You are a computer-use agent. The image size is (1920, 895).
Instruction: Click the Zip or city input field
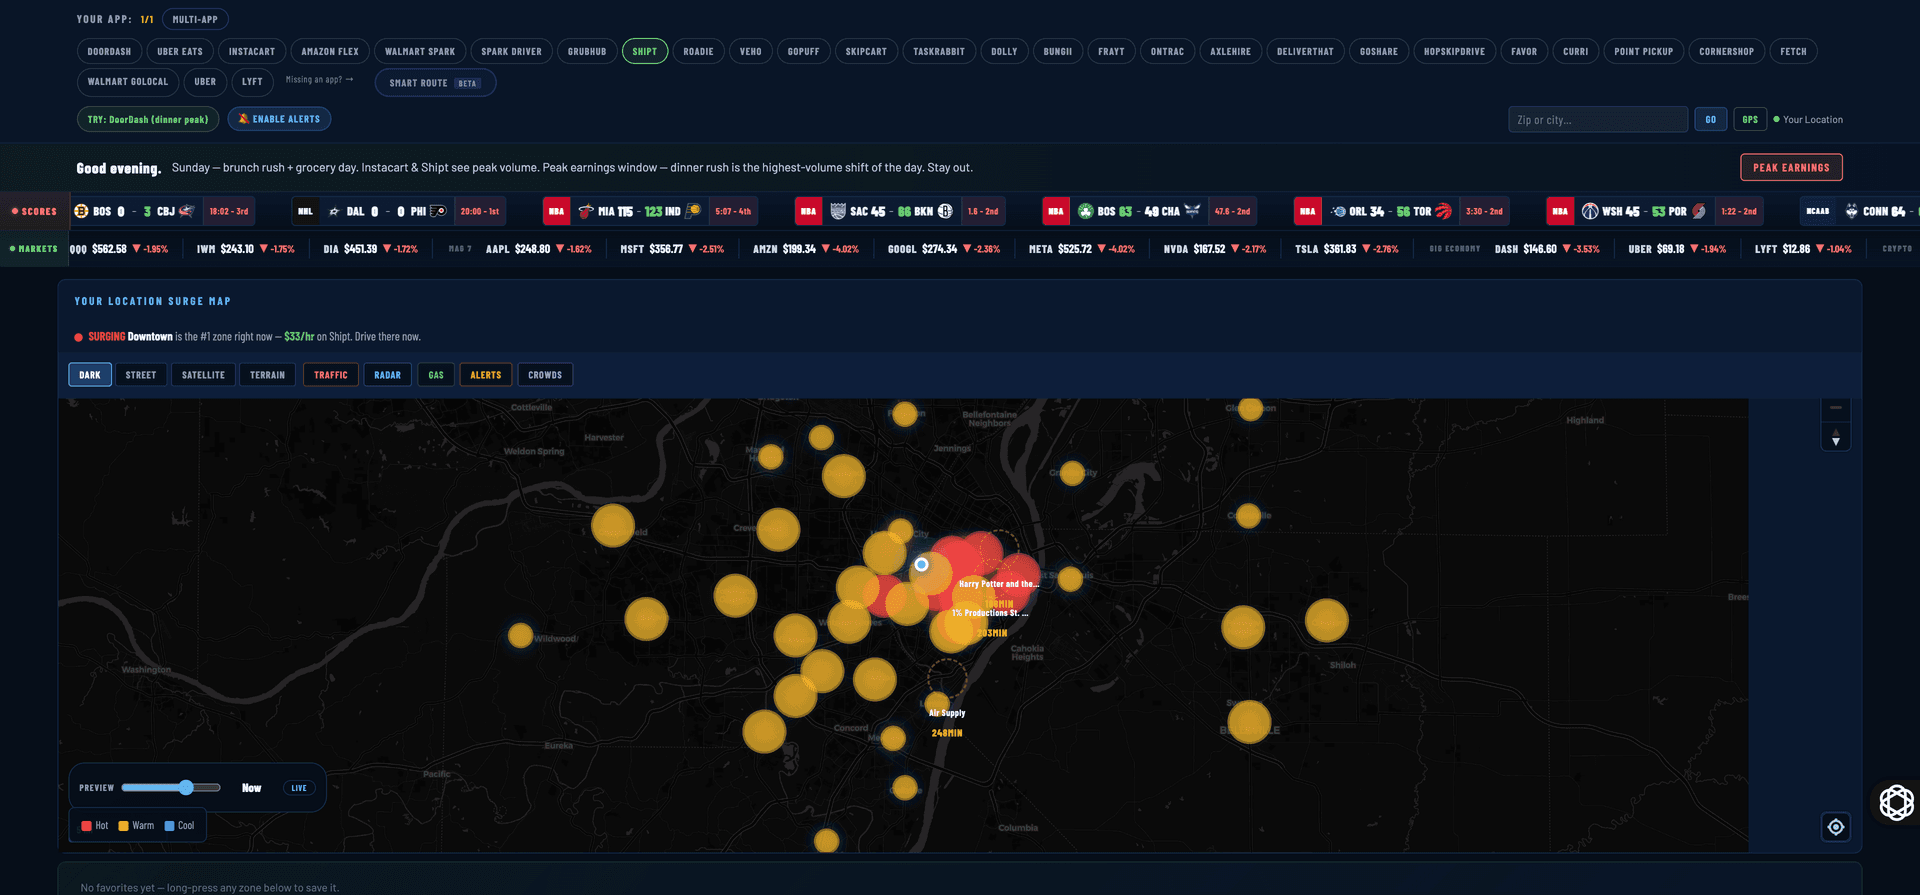1598,119
